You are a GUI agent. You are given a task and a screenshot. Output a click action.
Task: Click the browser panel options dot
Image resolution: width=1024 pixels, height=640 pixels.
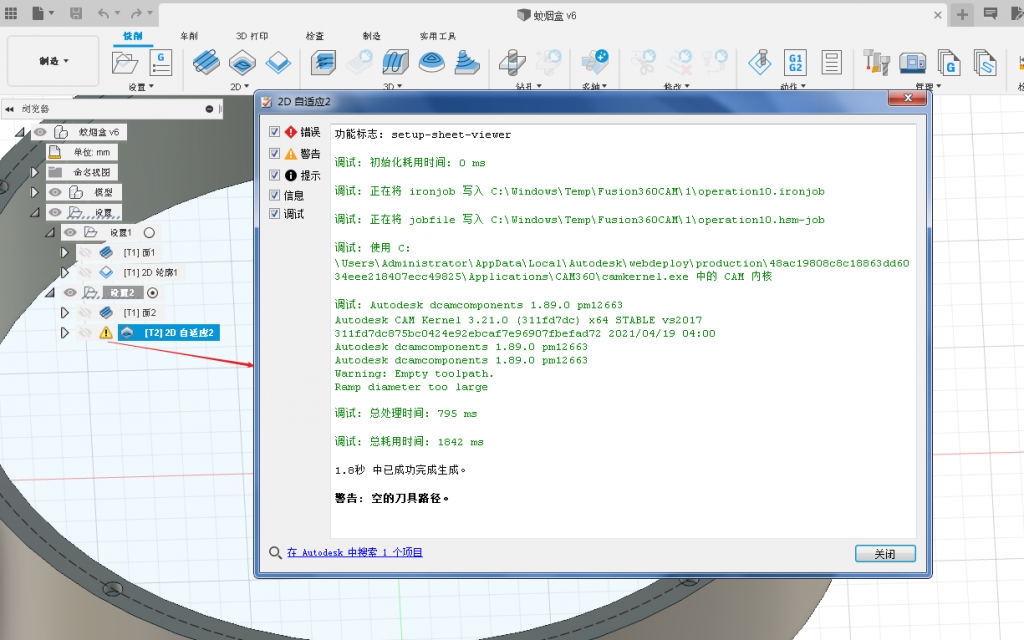pos(209,109)
